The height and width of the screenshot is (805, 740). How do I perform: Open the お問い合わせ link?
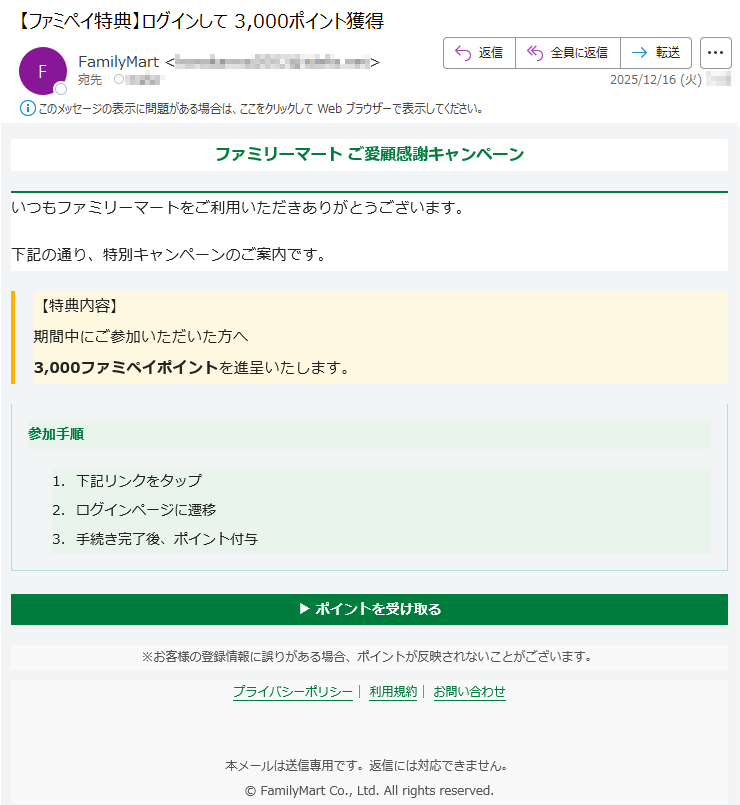click(x=469, y=692)
